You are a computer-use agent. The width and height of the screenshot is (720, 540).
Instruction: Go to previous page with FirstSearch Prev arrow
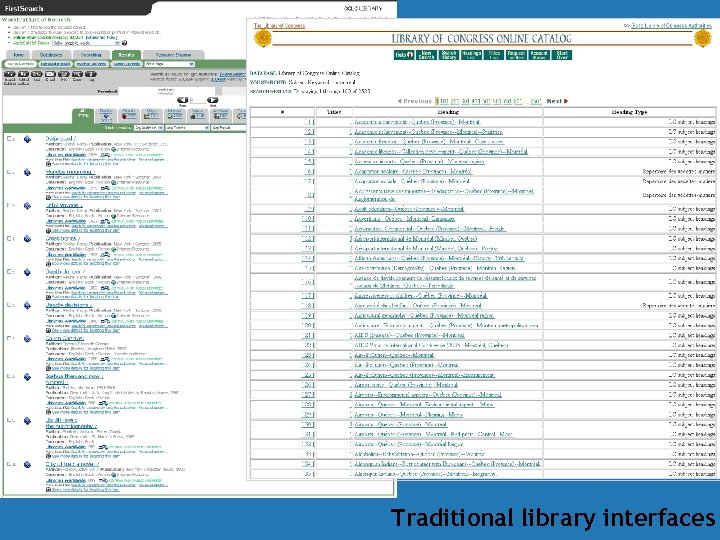[183, 100]
